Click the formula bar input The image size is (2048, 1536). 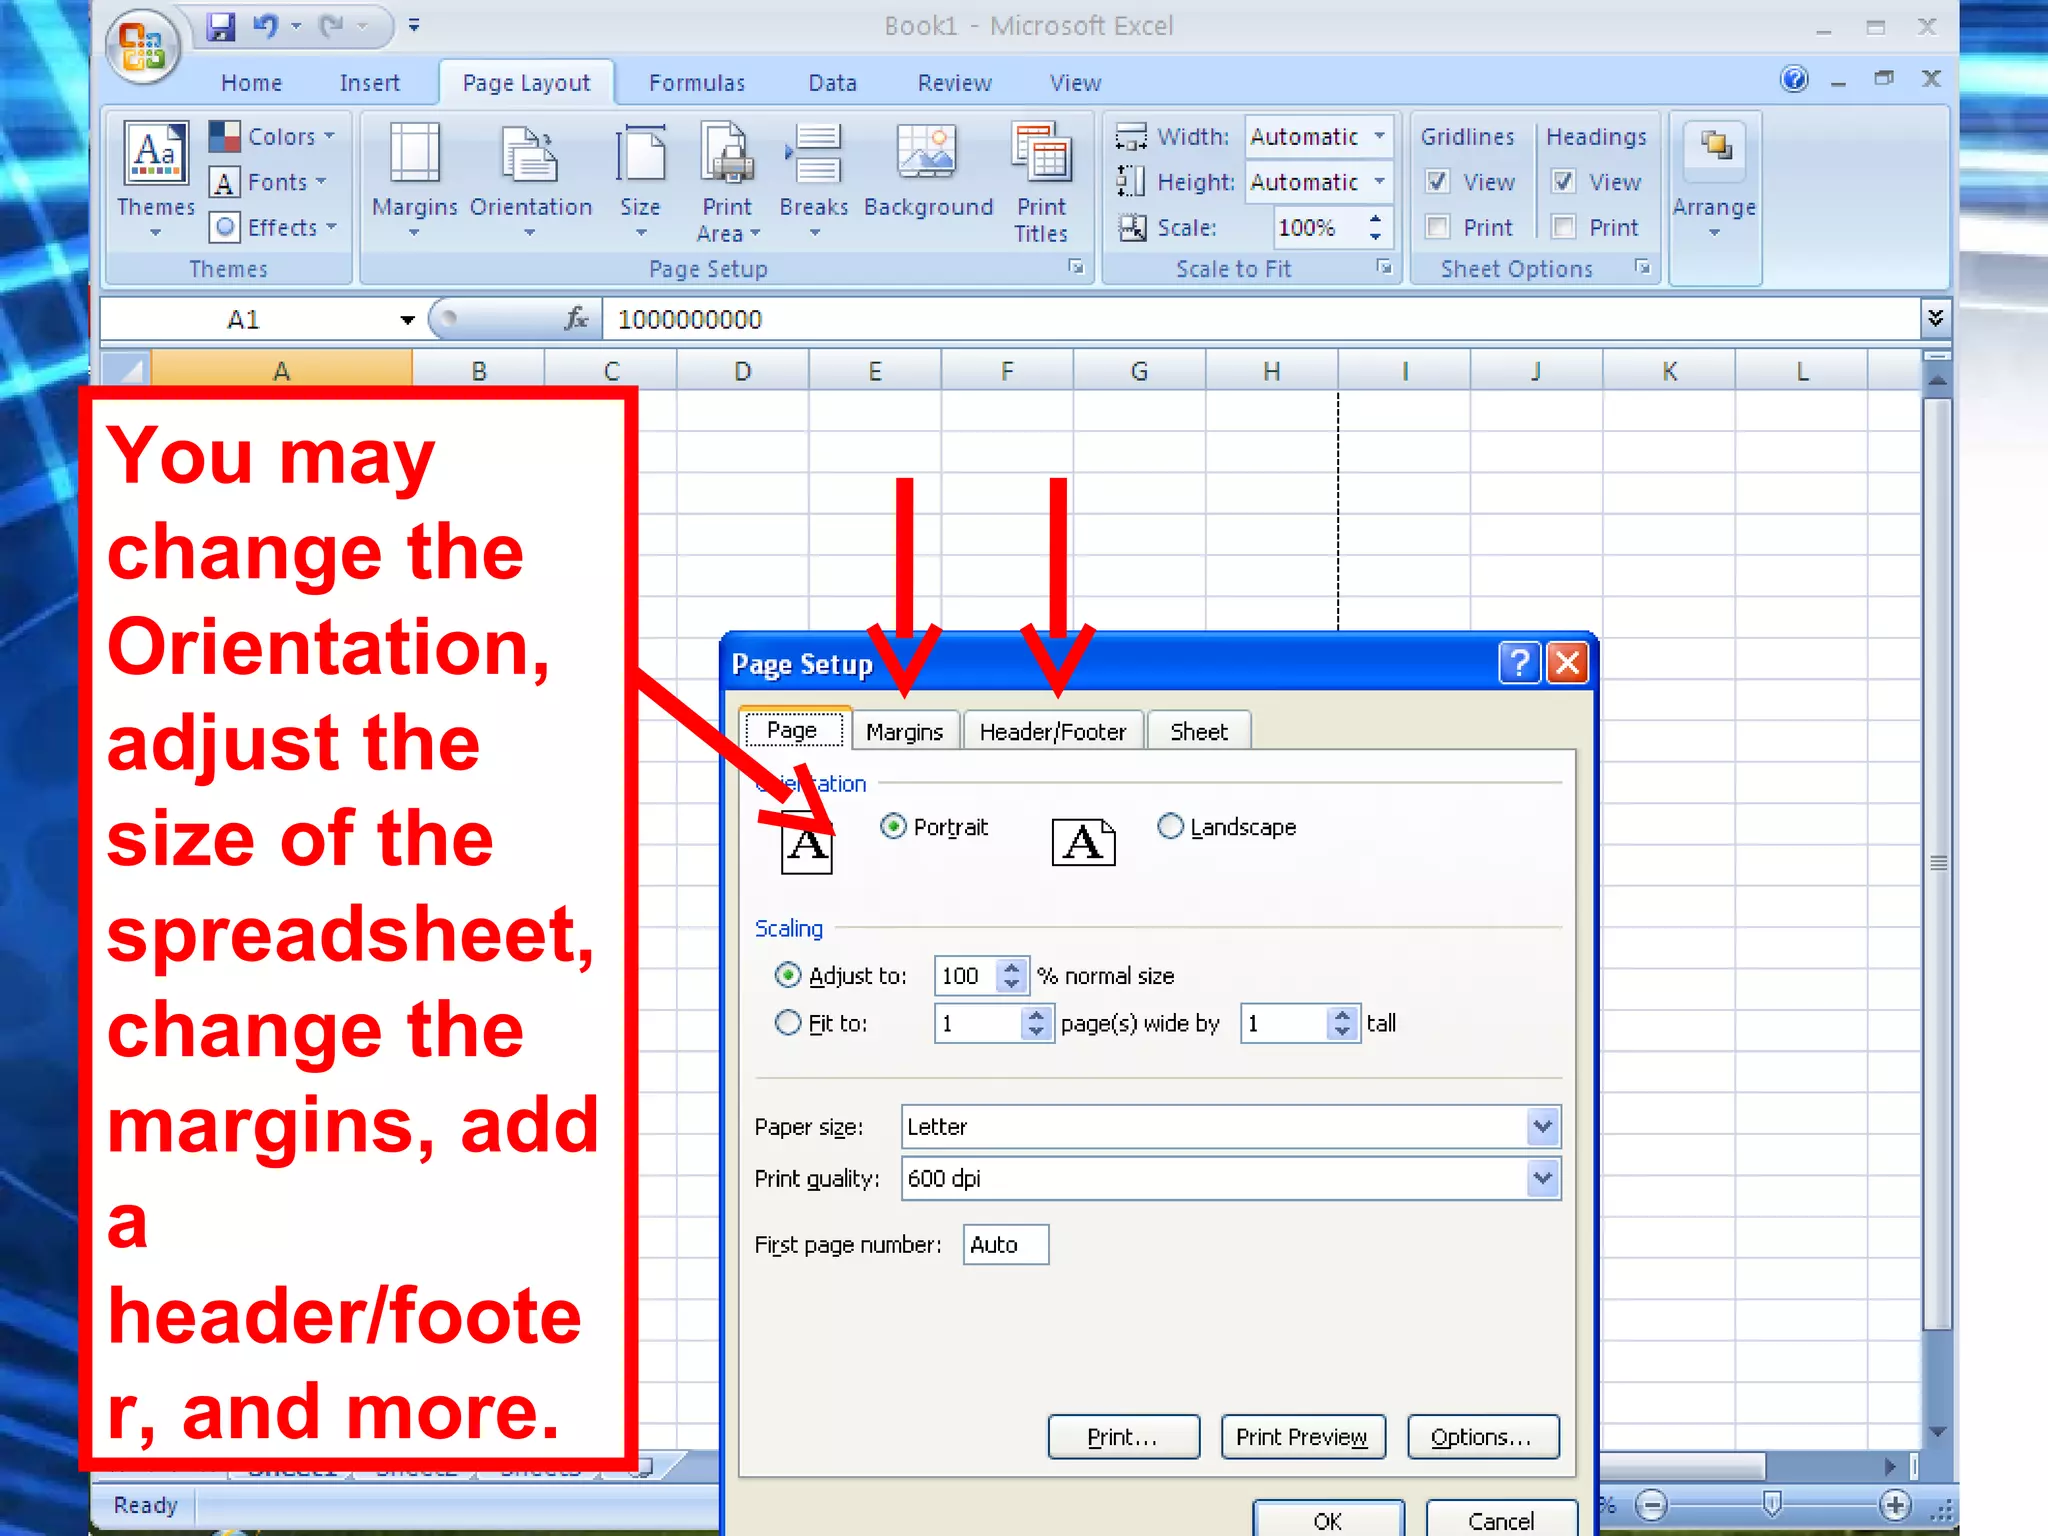(x=1260, y=319)
